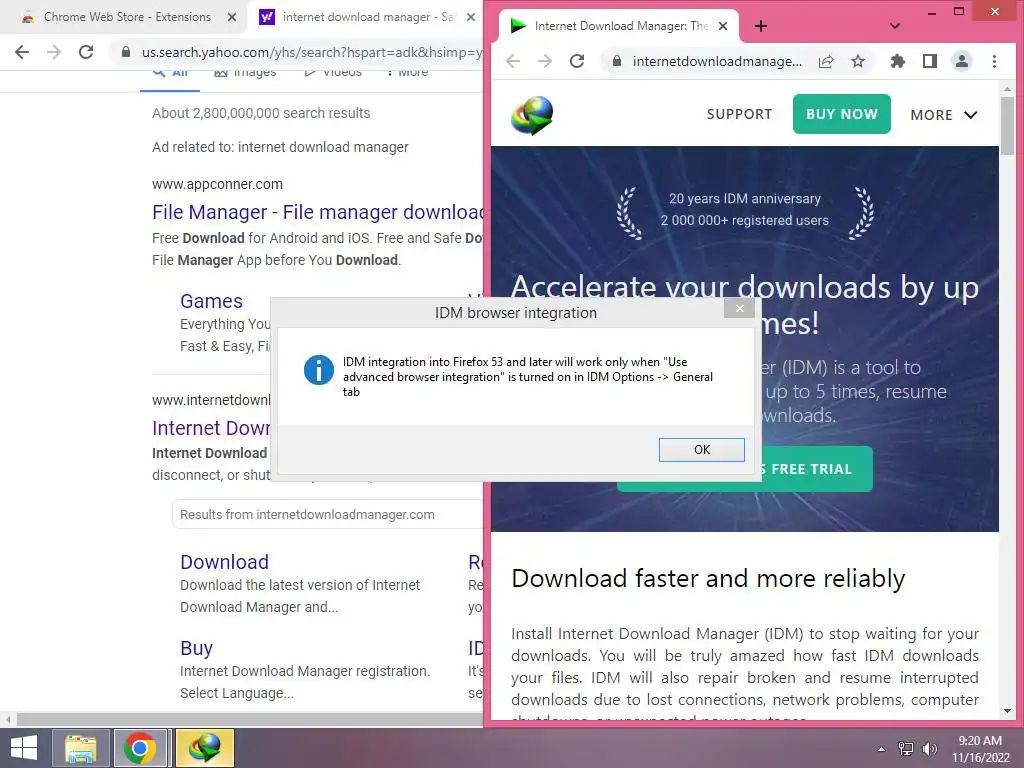Click 'Results from internetdownloadmanager.com' box

tap(328, 515)
